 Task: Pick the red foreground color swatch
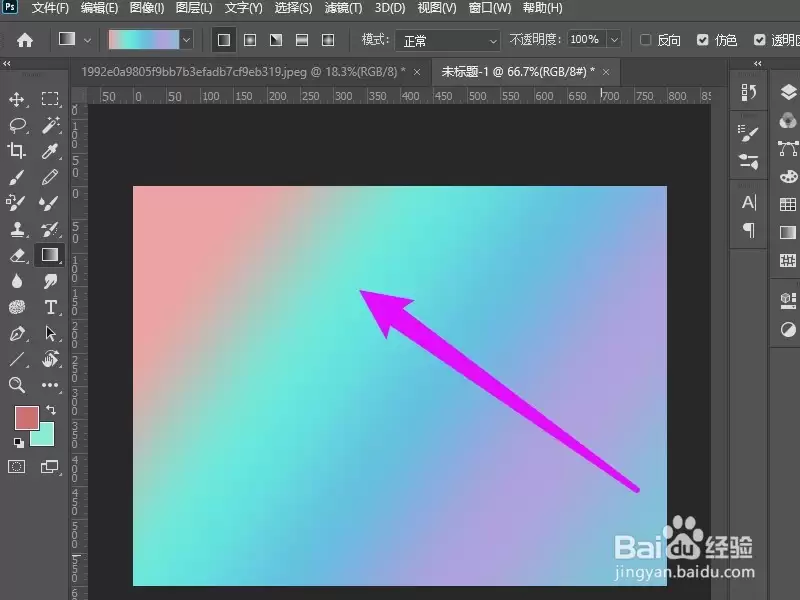[27, 417]
